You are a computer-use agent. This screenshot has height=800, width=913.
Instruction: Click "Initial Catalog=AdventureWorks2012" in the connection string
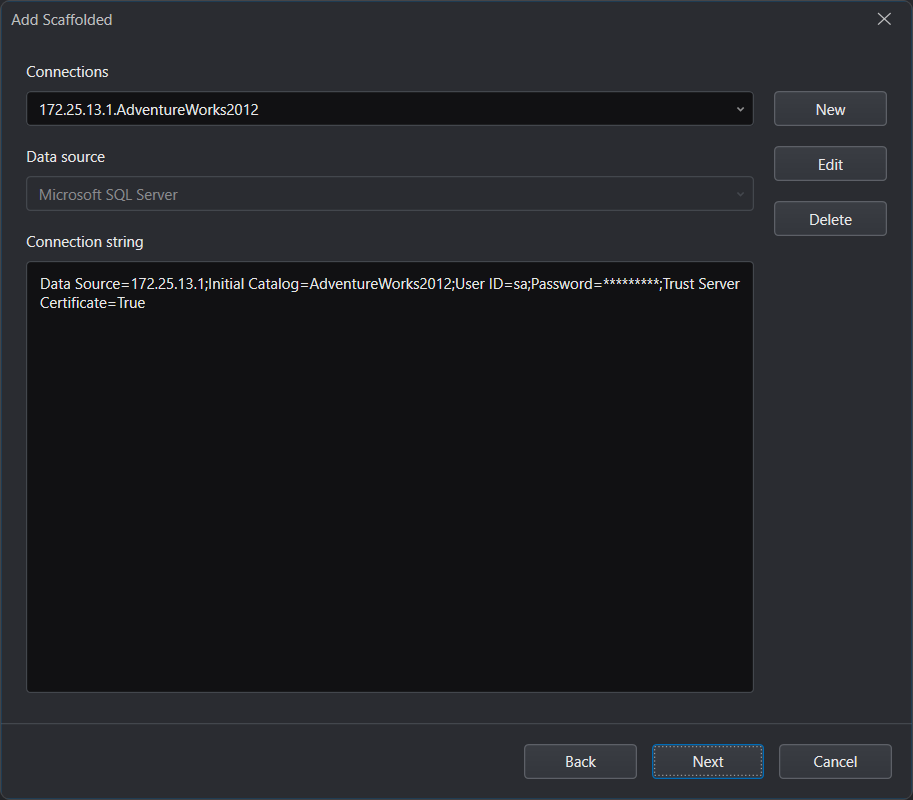tap(329, 284)
